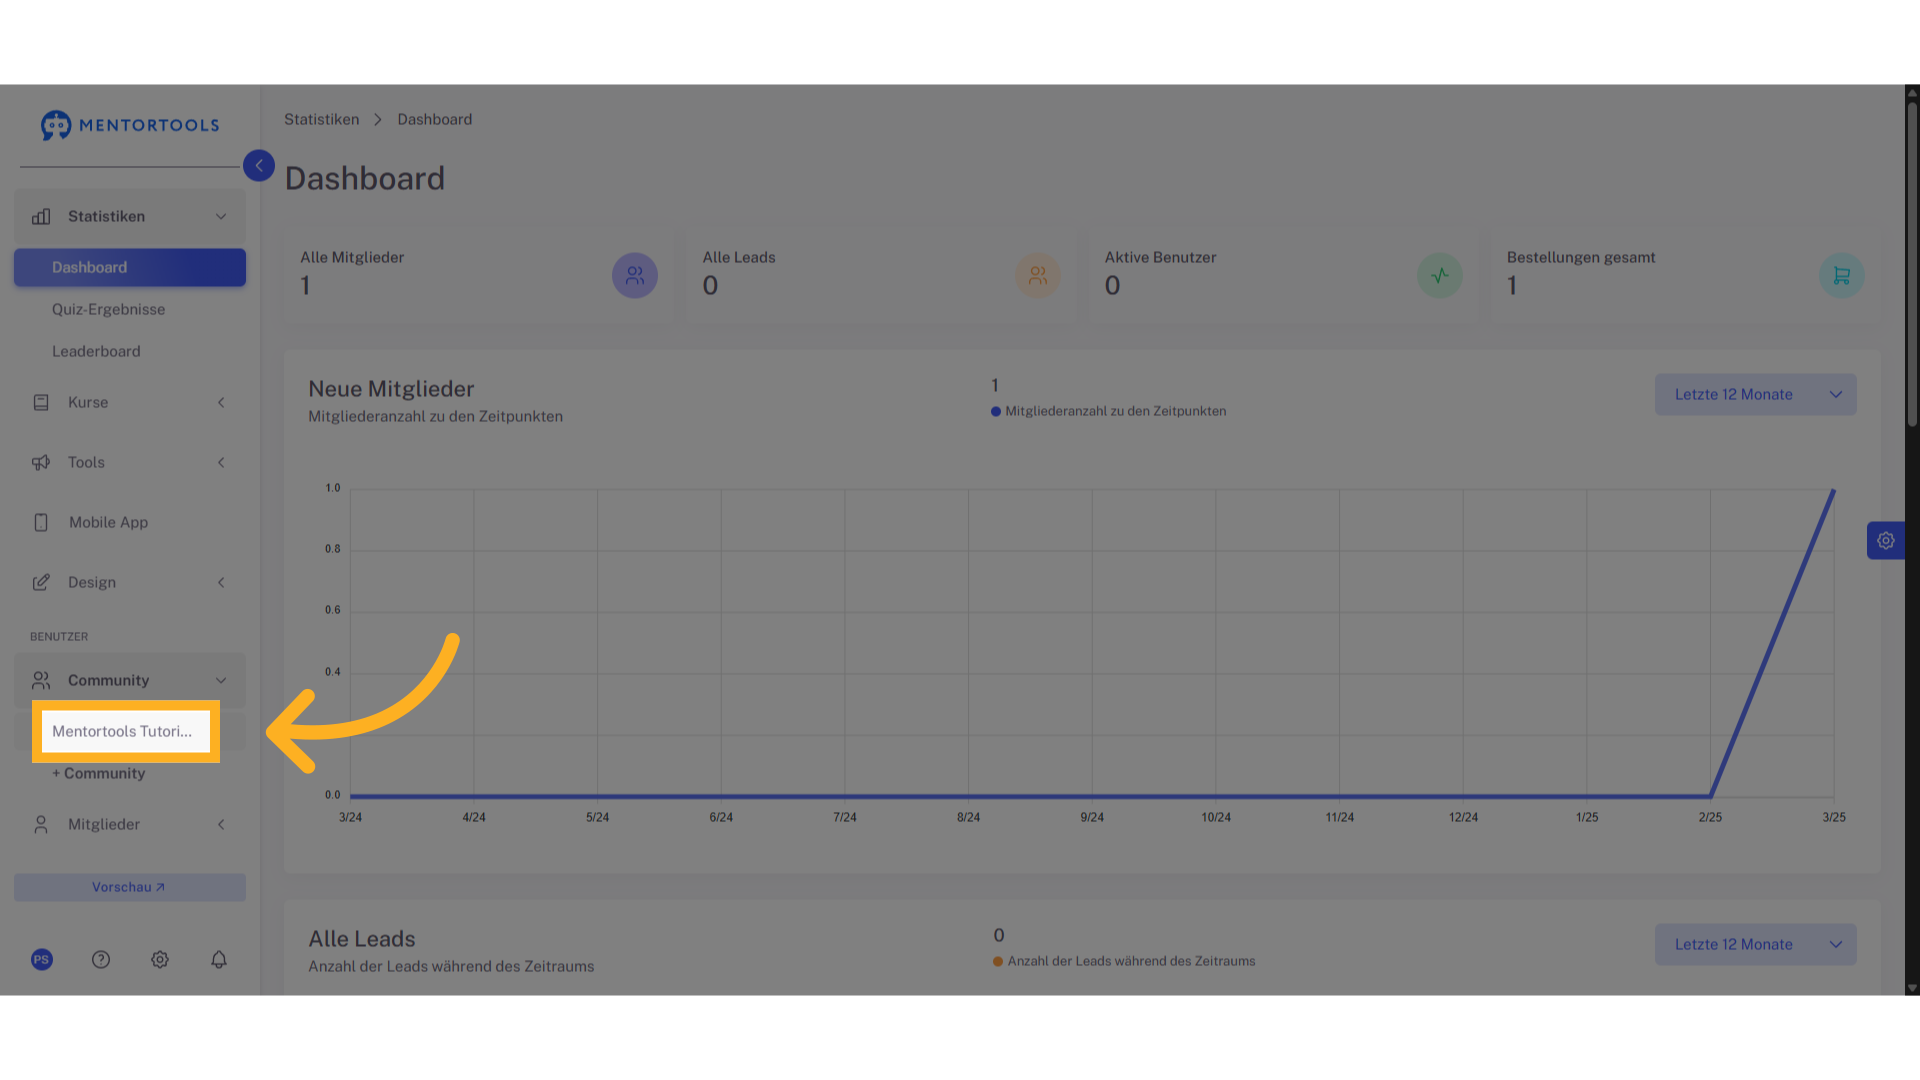1920x1080 pixels.
Task: Click the 2/25 x-axis label
Action: click(1710, 818)
